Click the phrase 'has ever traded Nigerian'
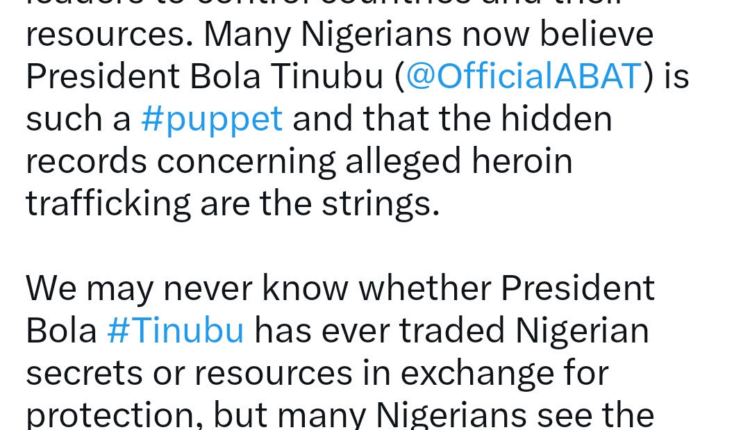Image resolution: width=750 pixels, height=430 pixels. (x=451, y=331)
